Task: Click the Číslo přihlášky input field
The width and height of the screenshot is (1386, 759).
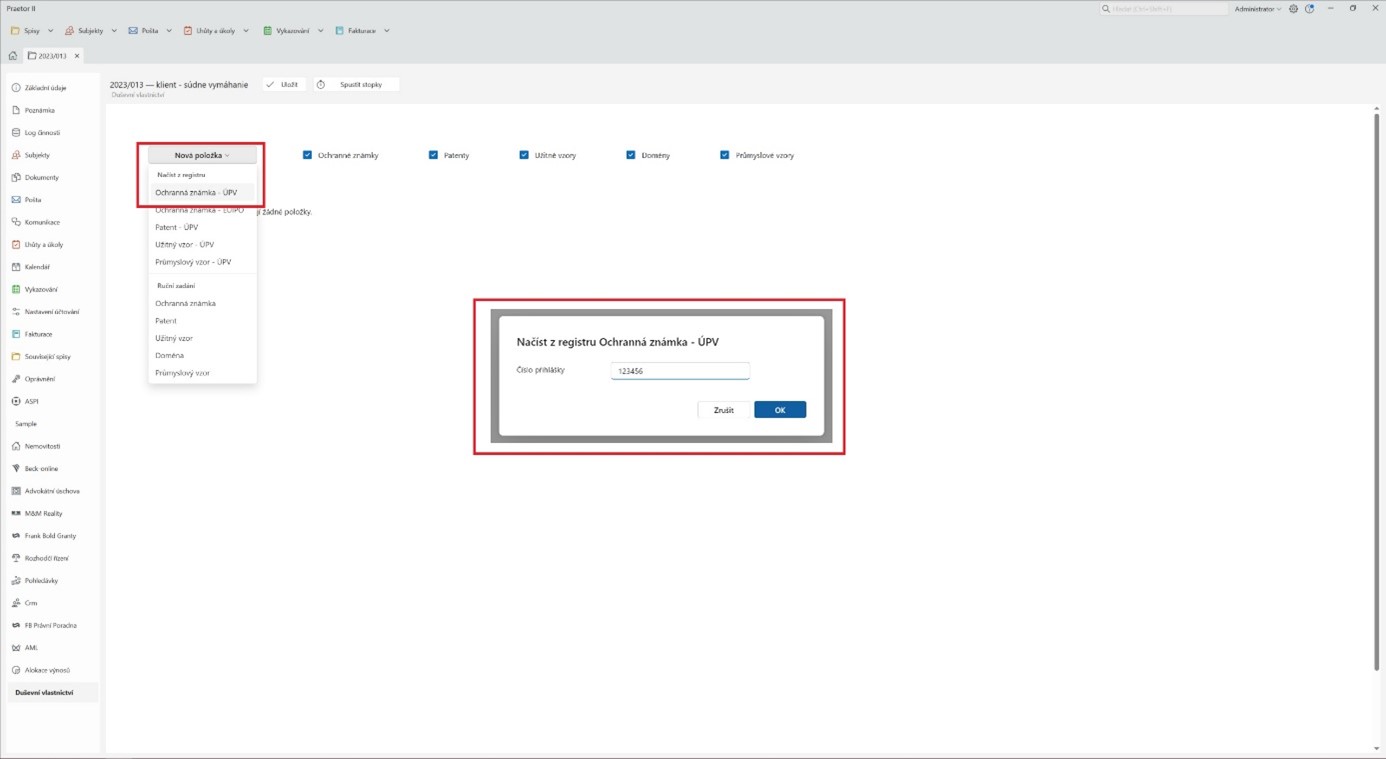Action: tap(680, 371)
